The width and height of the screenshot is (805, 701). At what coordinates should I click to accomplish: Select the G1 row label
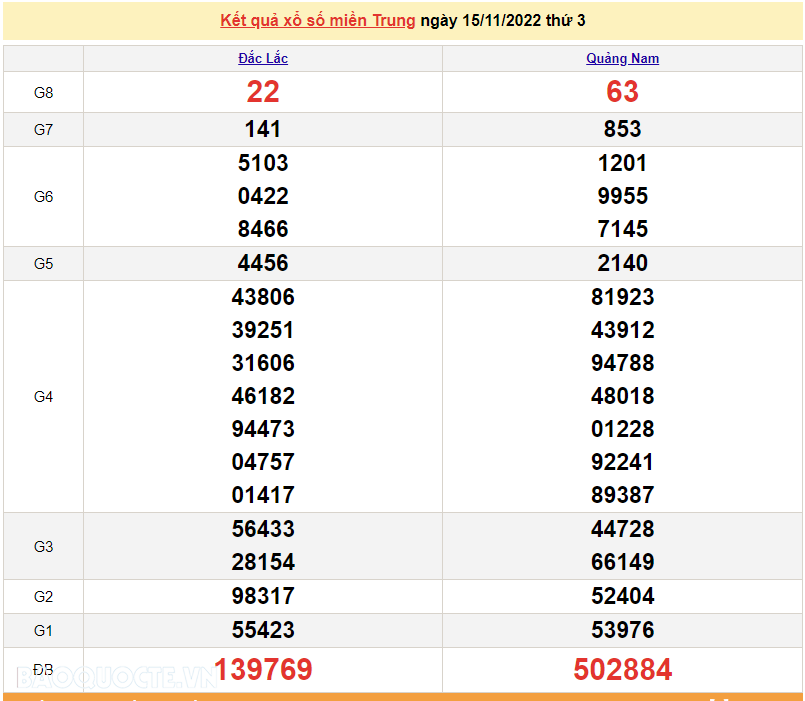click(x=42, y=630)
